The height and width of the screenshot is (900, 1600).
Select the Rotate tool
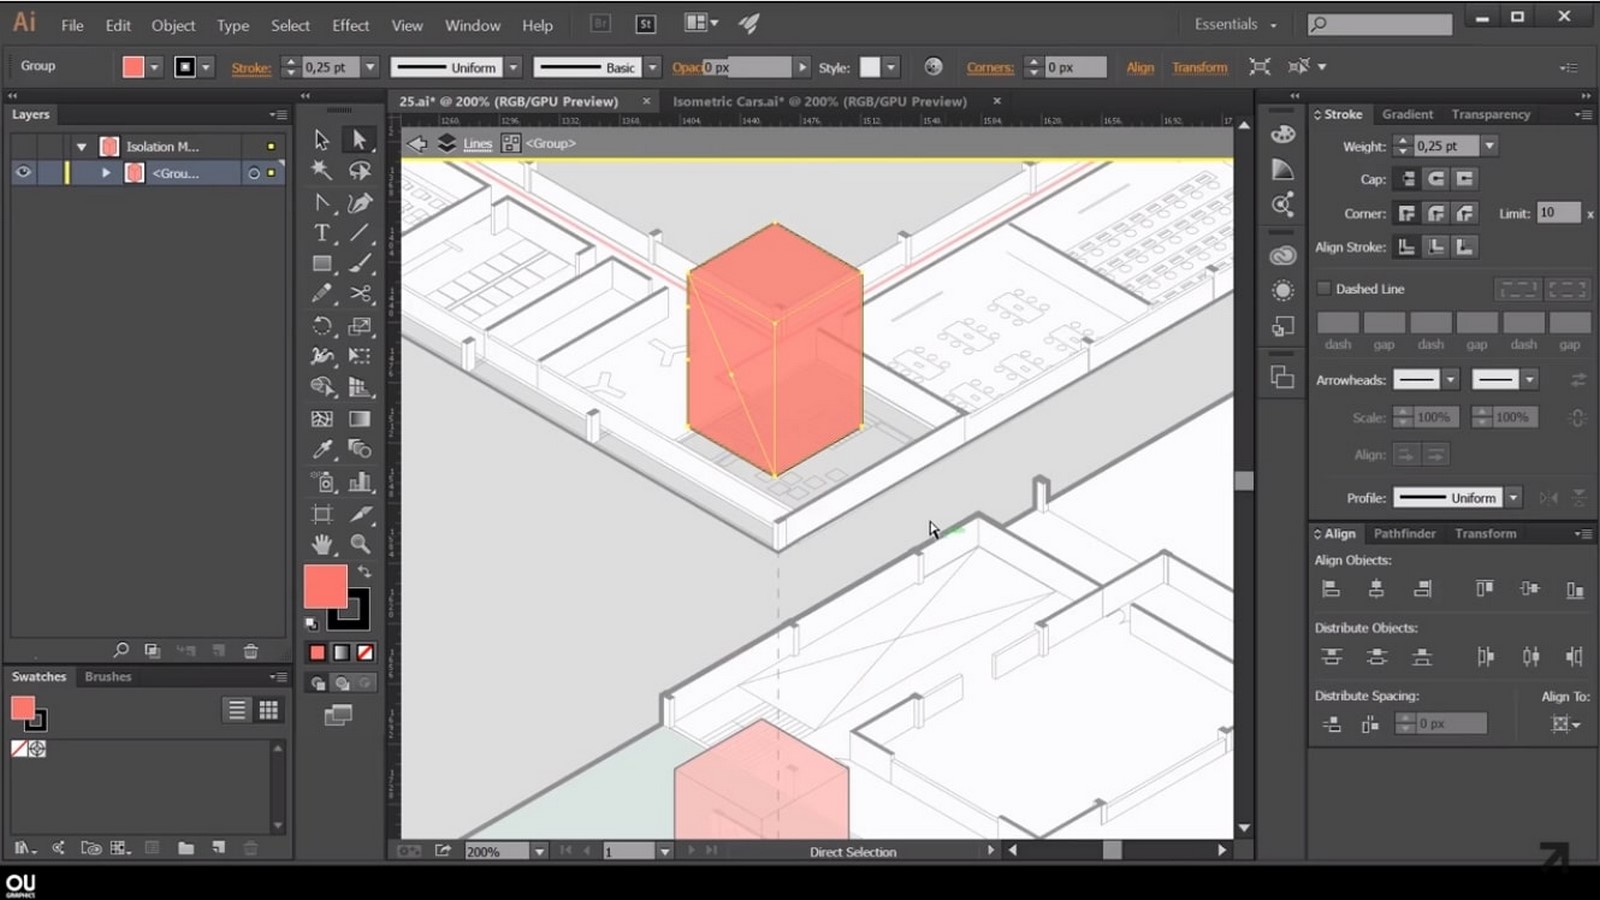coord(321,326)
